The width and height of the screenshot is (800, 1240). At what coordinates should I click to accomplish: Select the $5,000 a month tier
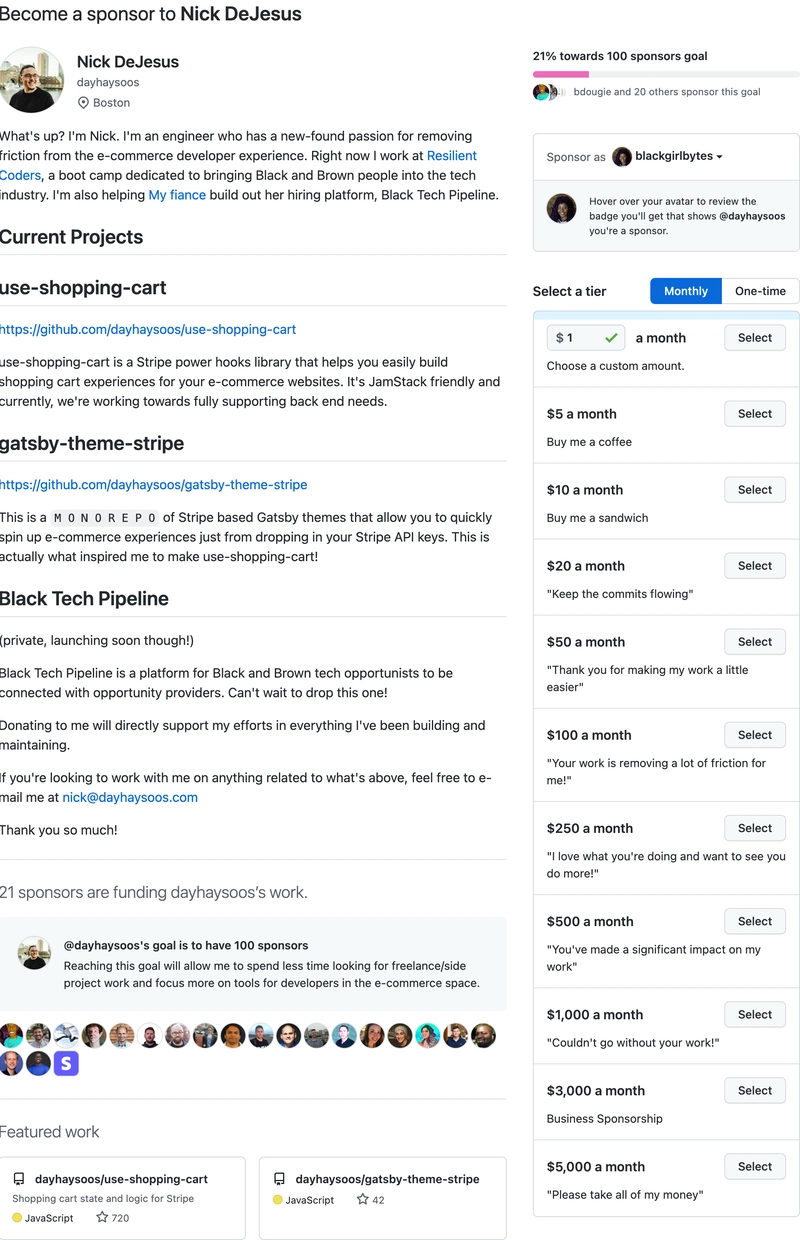point(754,1167)
